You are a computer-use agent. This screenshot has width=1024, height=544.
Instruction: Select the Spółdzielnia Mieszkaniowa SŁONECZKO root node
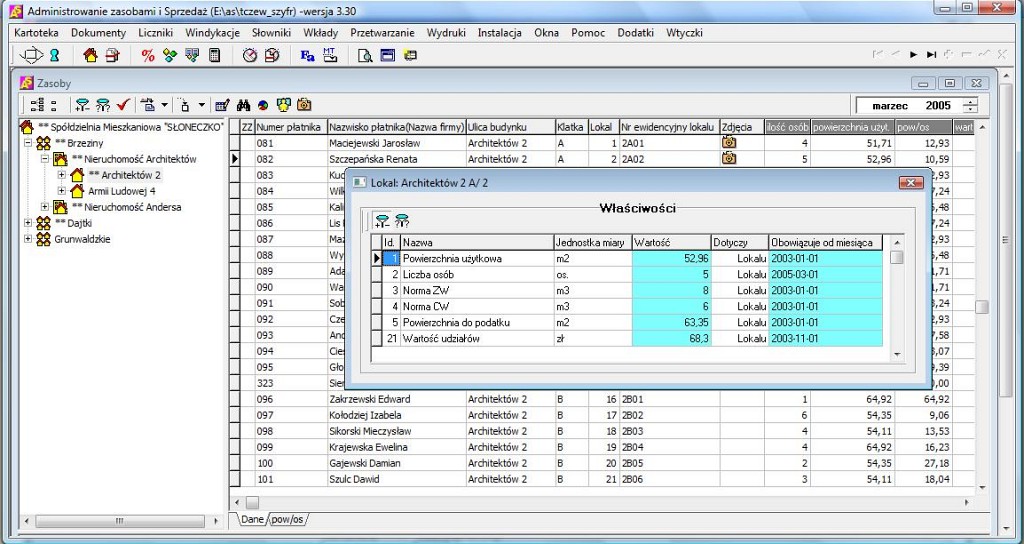click(x=131, y=127)
